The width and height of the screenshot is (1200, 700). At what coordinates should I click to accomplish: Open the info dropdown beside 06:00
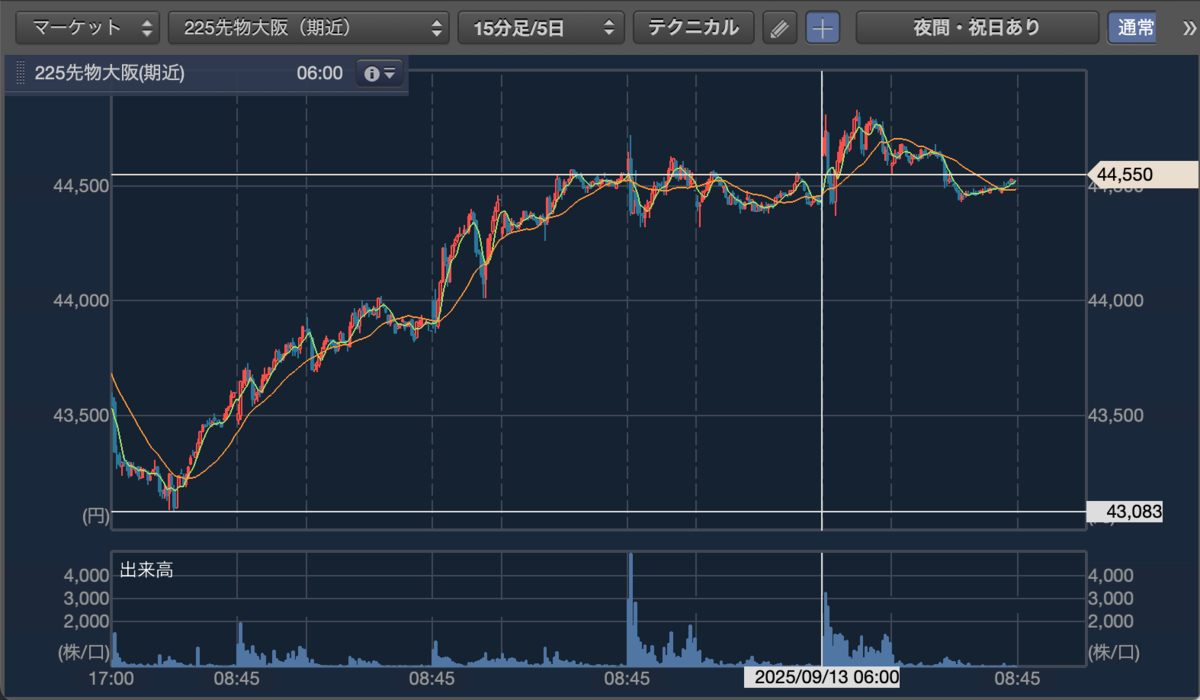point(380,73)
